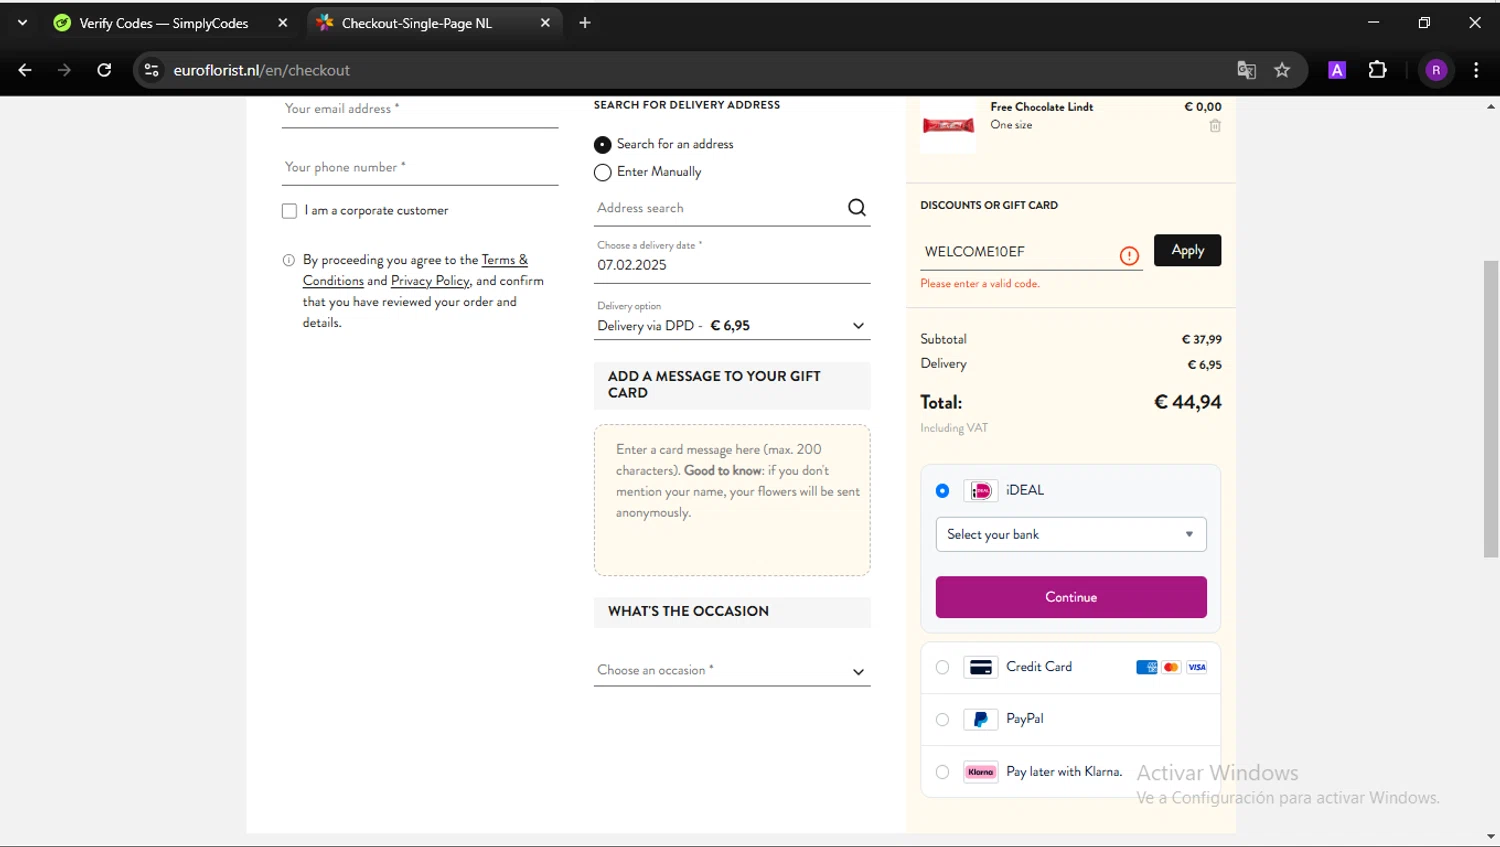1500x847 pixels.
Task: Click the Apply discount button
Action: tap(1187, 250)
